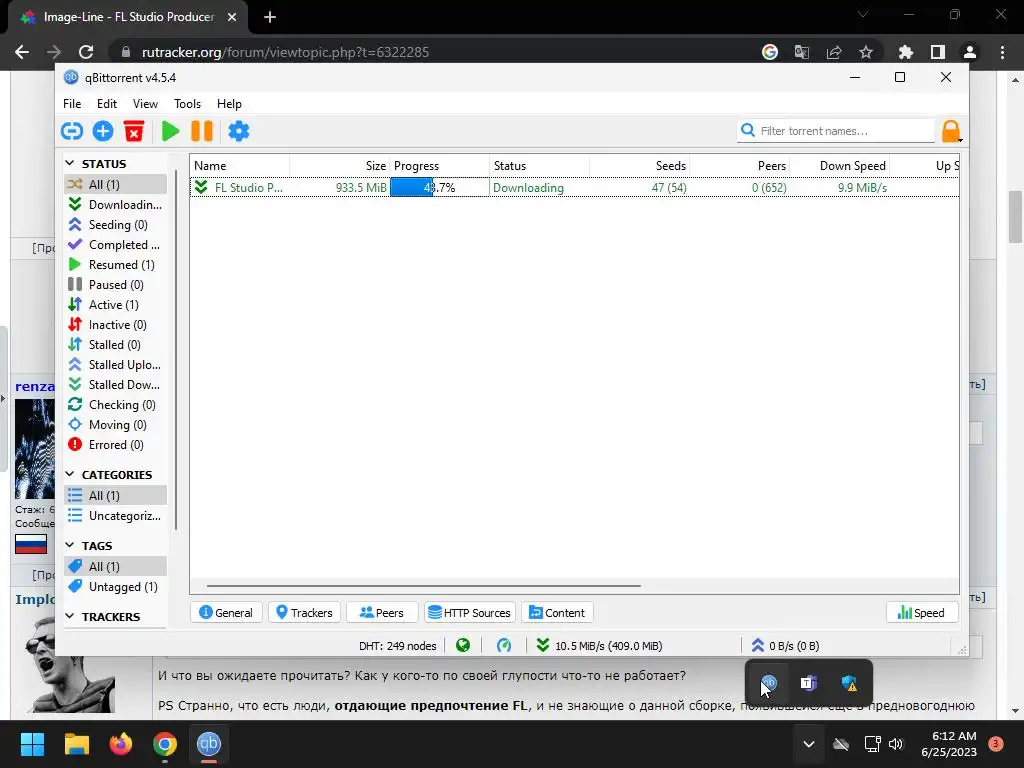Switch to the General tab

[x=226, y=613]
